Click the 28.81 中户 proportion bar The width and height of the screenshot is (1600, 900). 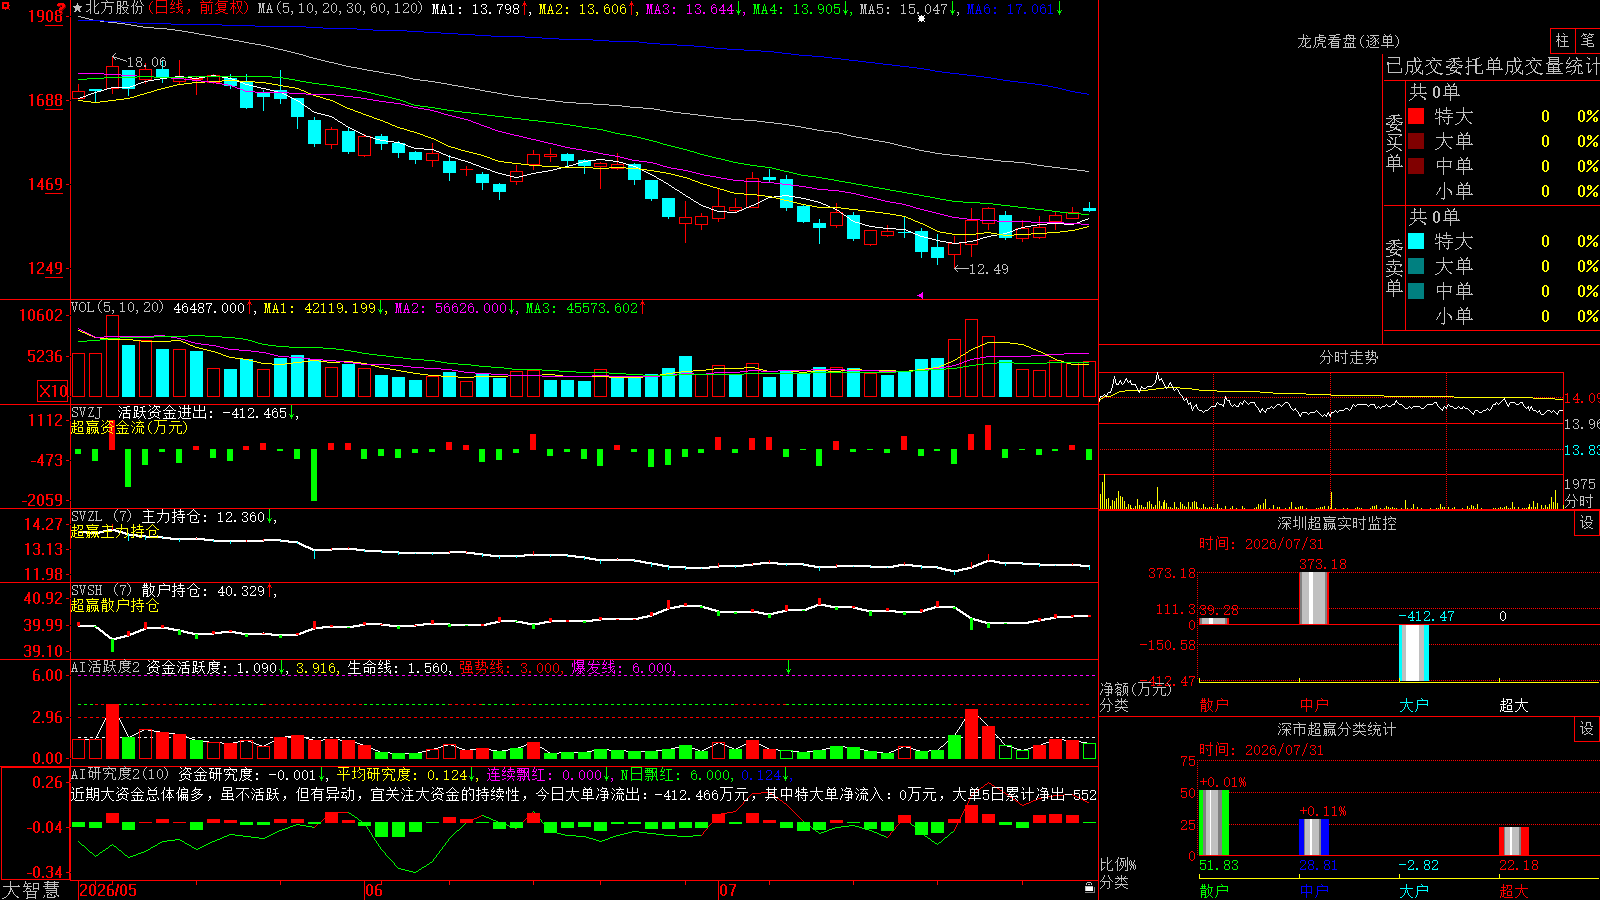coord(1314,838)
